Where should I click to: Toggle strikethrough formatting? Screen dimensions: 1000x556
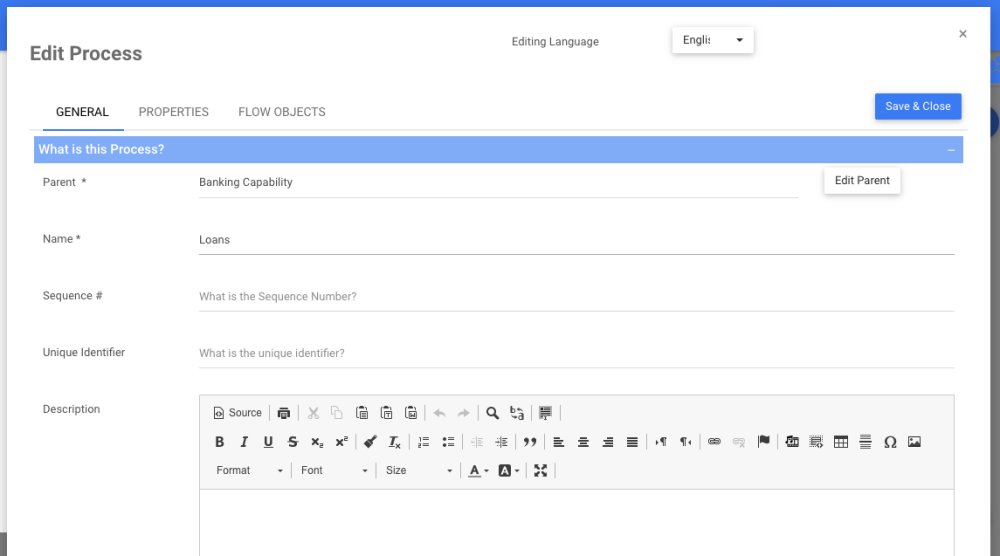tap(293, 442)
